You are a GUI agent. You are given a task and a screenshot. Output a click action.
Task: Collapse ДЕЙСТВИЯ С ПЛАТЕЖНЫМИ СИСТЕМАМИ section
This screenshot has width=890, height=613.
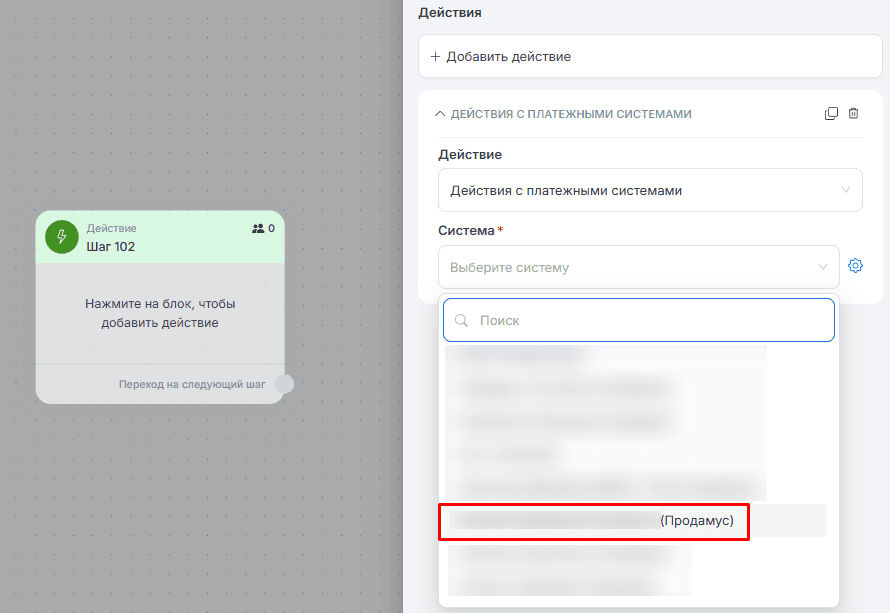point(440,114)
